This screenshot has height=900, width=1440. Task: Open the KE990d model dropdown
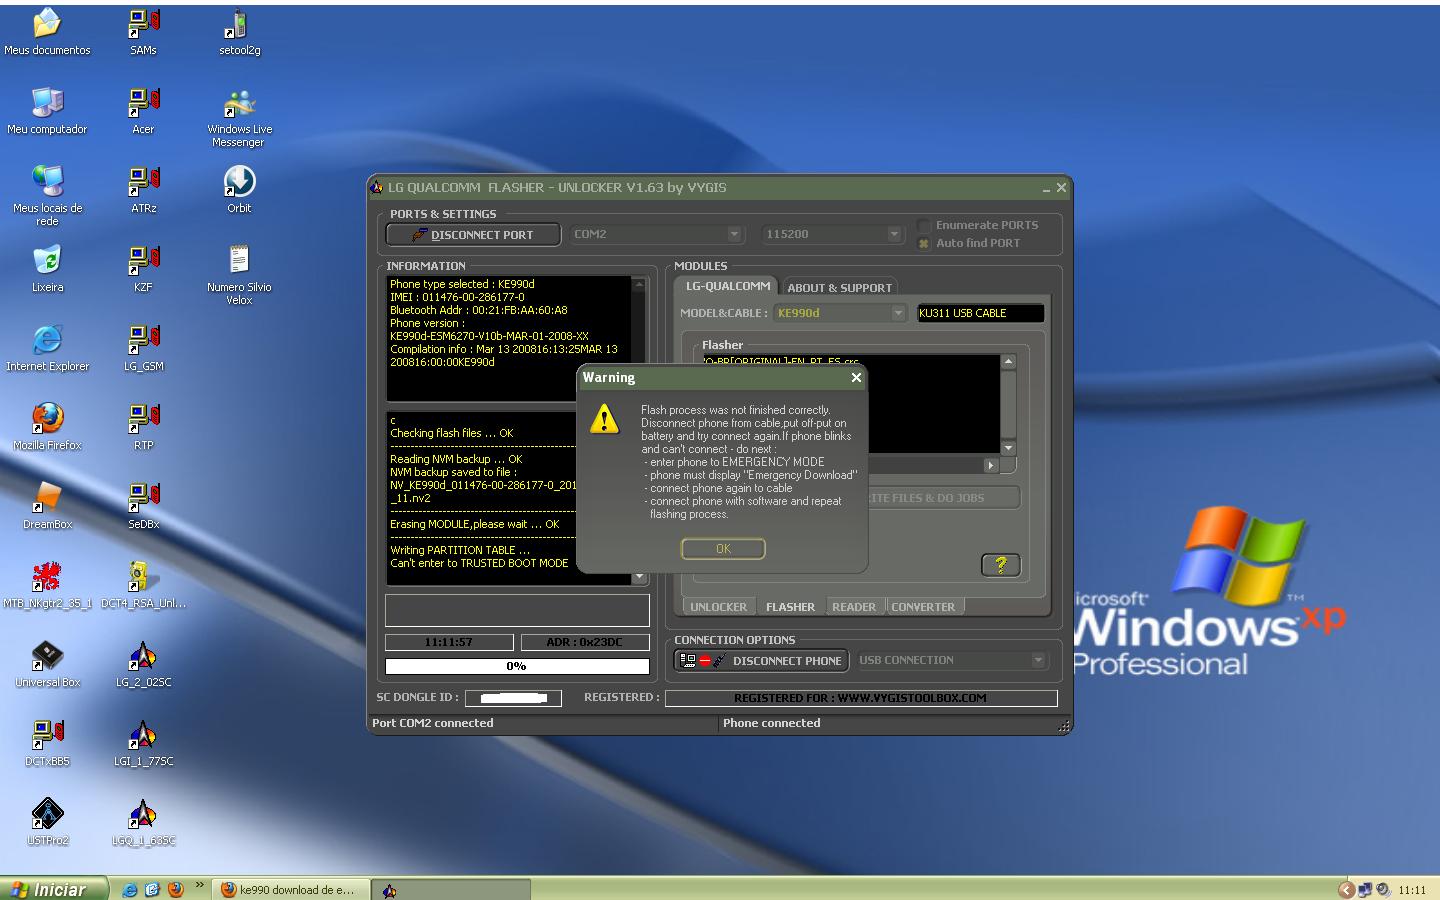[x=840, y=313]
